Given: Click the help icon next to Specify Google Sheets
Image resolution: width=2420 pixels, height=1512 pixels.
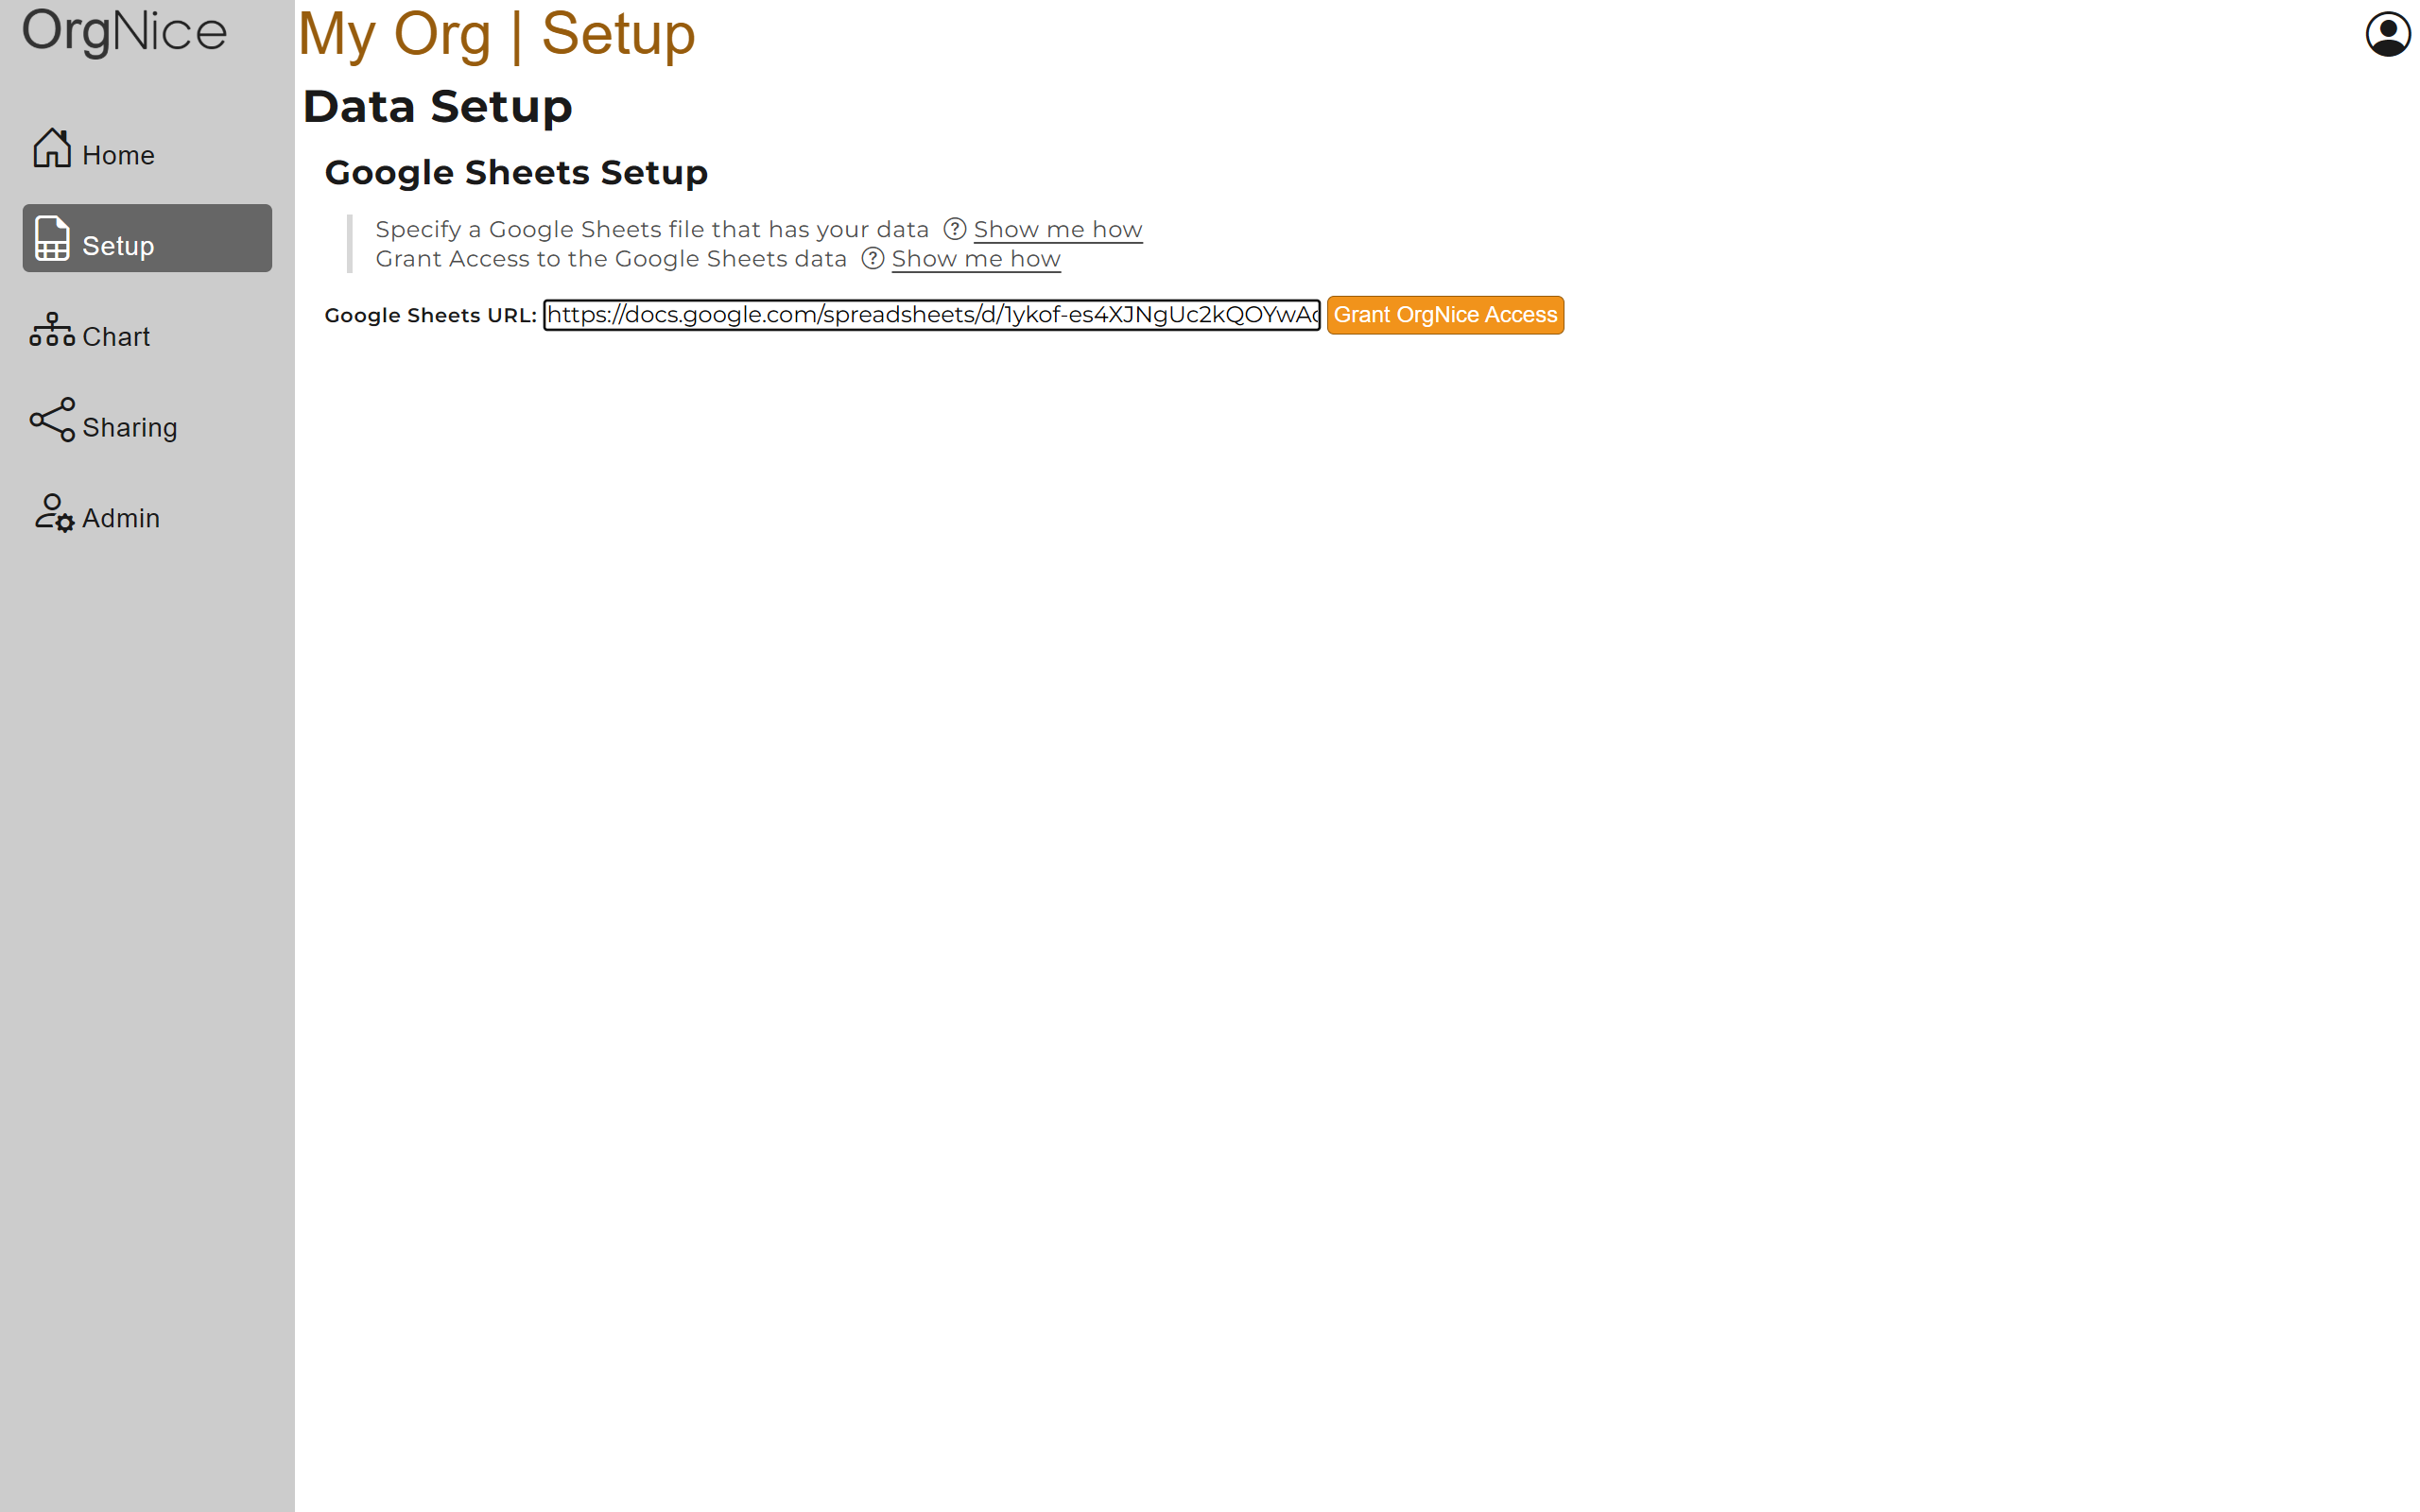Looking at the screenshot, I should coord(951,228).
